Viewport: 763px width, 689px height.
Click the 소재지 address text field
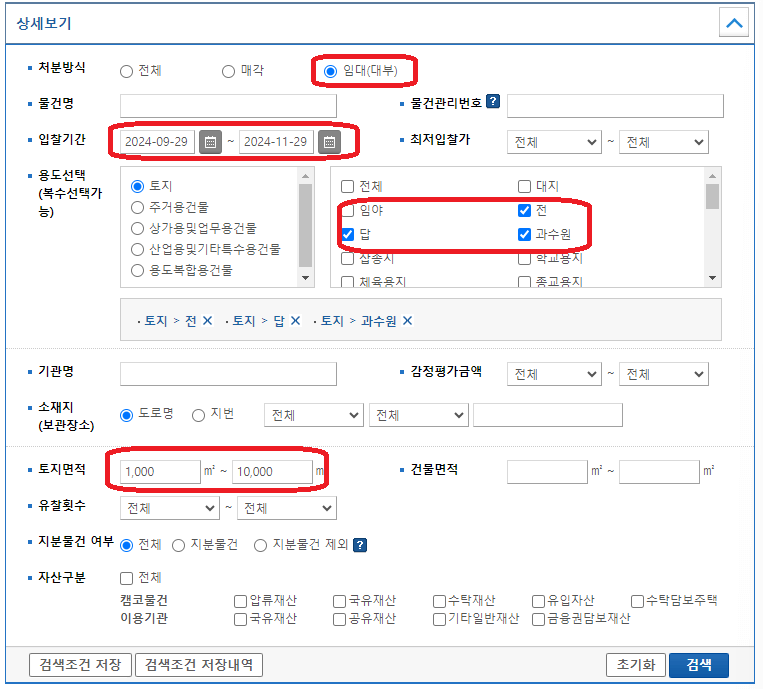[x=548, y=415]
